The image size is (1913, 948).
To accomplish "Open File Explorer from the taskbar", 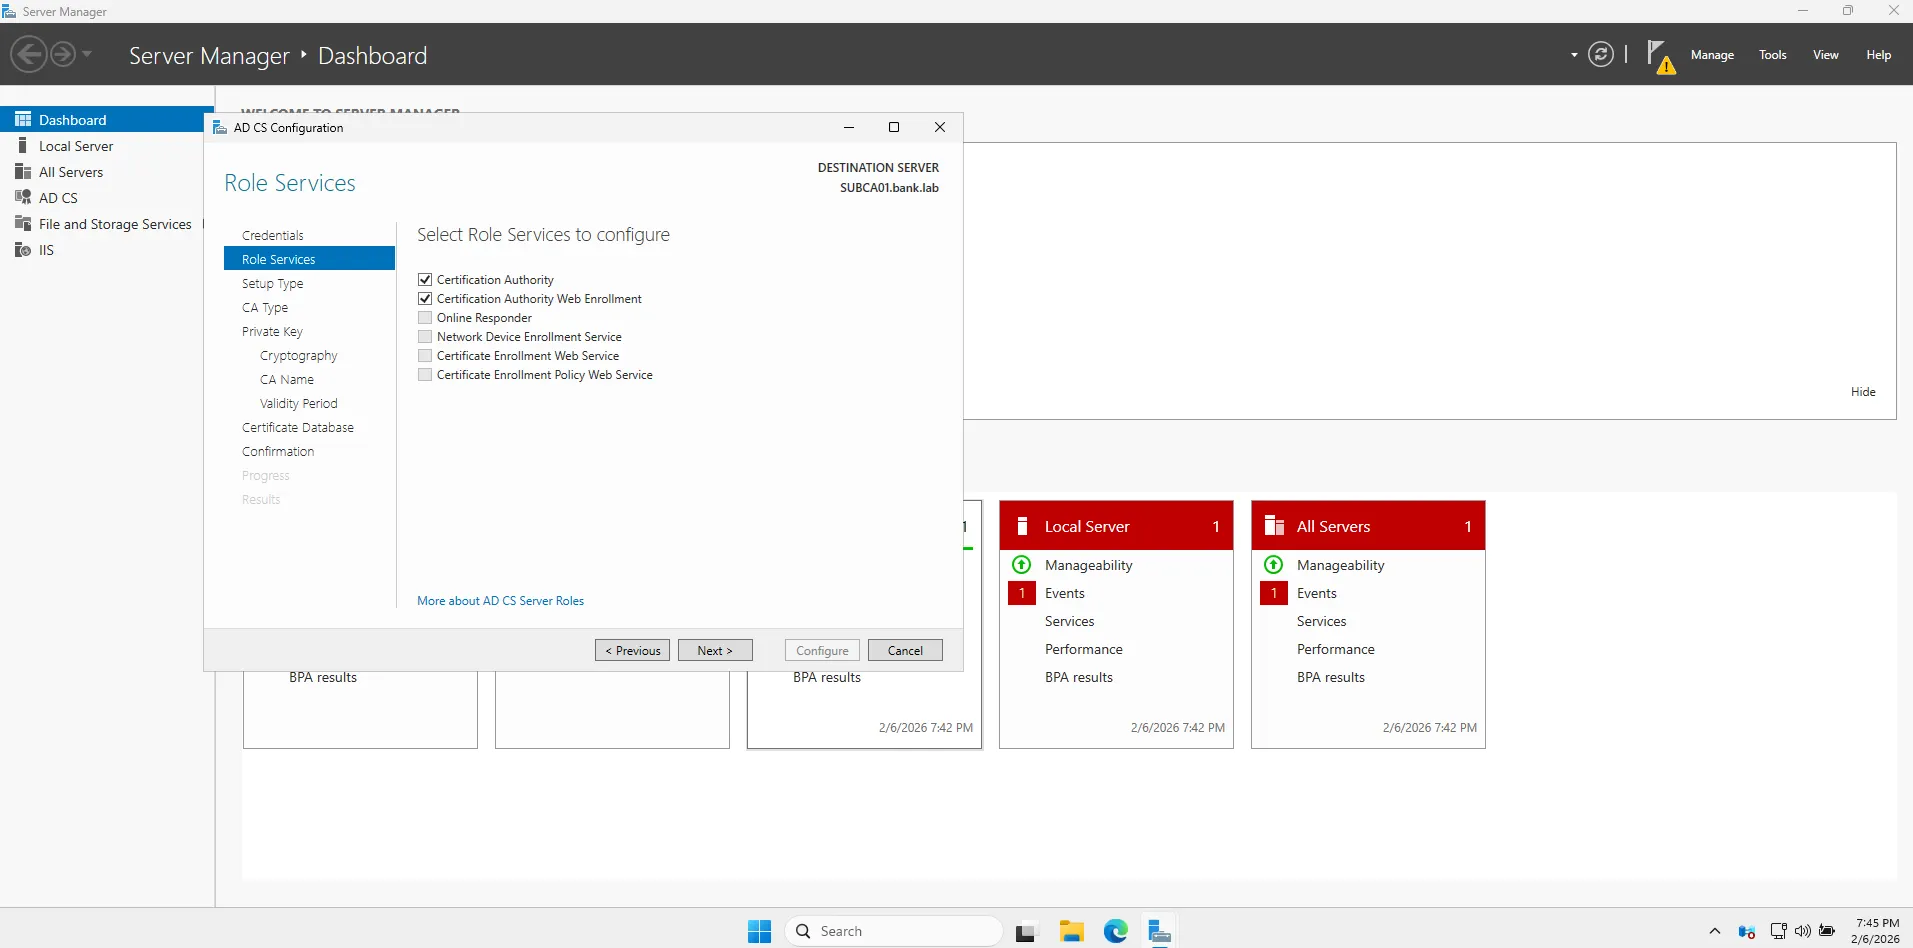I will click(x=1071, y=930).
